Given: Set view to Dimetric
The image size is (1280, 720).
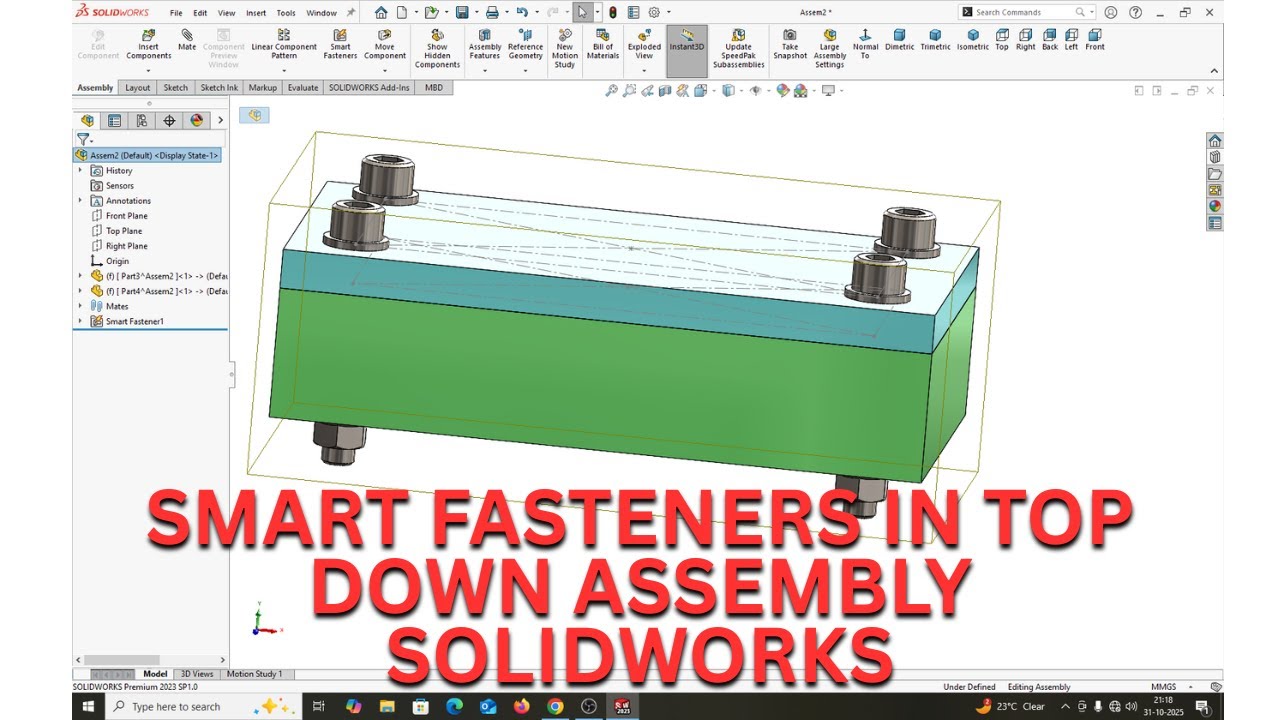Looking at the screenshot, I should pyautogui.click(x=900, y=40).
